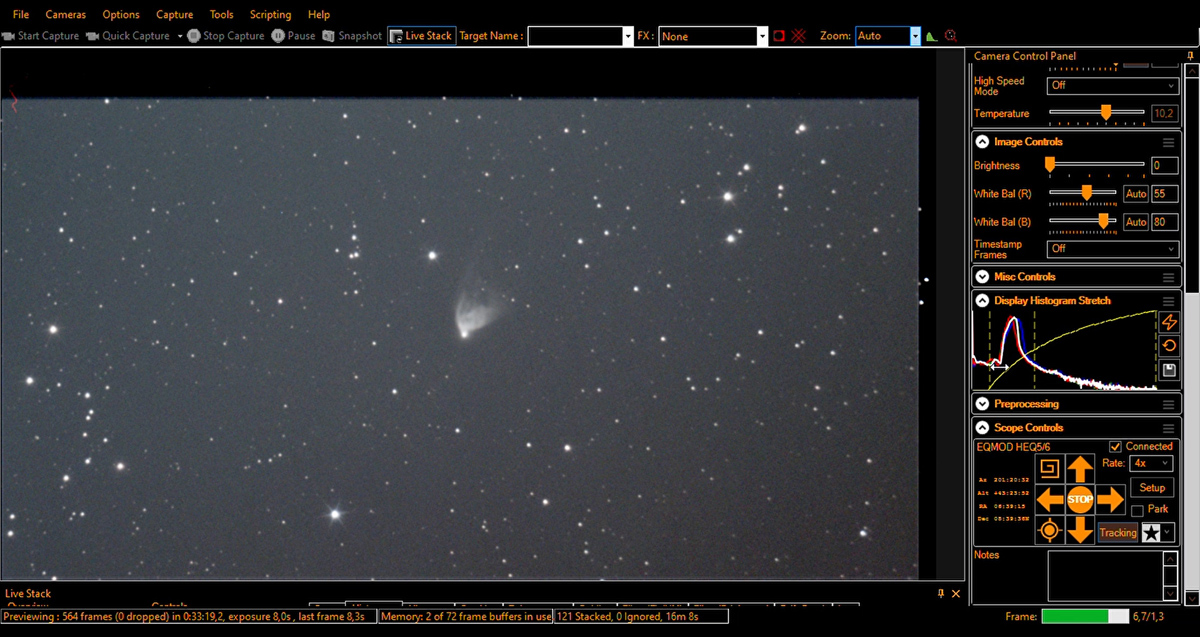Expand the Preprocessing section
1200x637 pixels.
pyautogui.click(x=982, y=405)
